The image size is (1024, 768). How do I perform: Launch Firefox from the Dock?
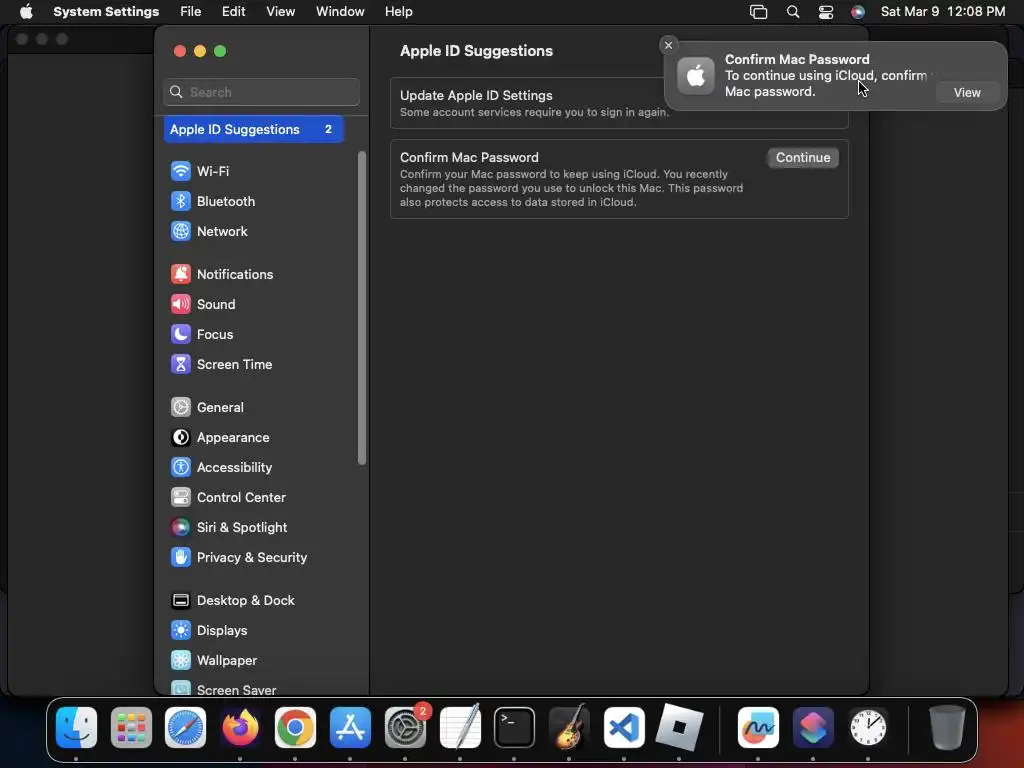tap(240, 727)
